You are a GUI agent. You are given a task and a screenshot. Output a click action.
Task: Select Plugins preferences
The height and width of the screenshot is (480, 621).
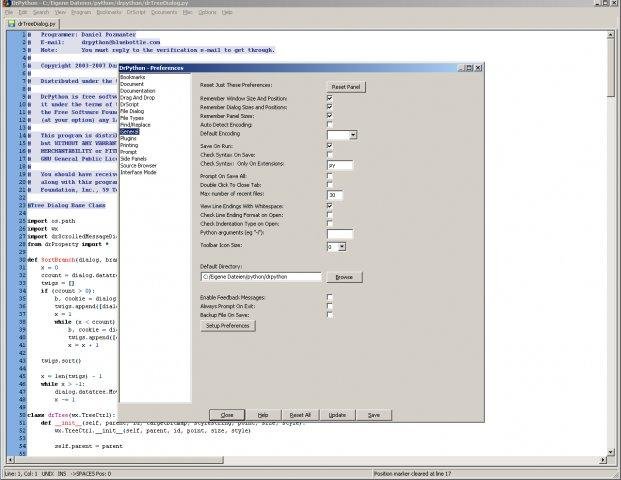tap(128, 138)
